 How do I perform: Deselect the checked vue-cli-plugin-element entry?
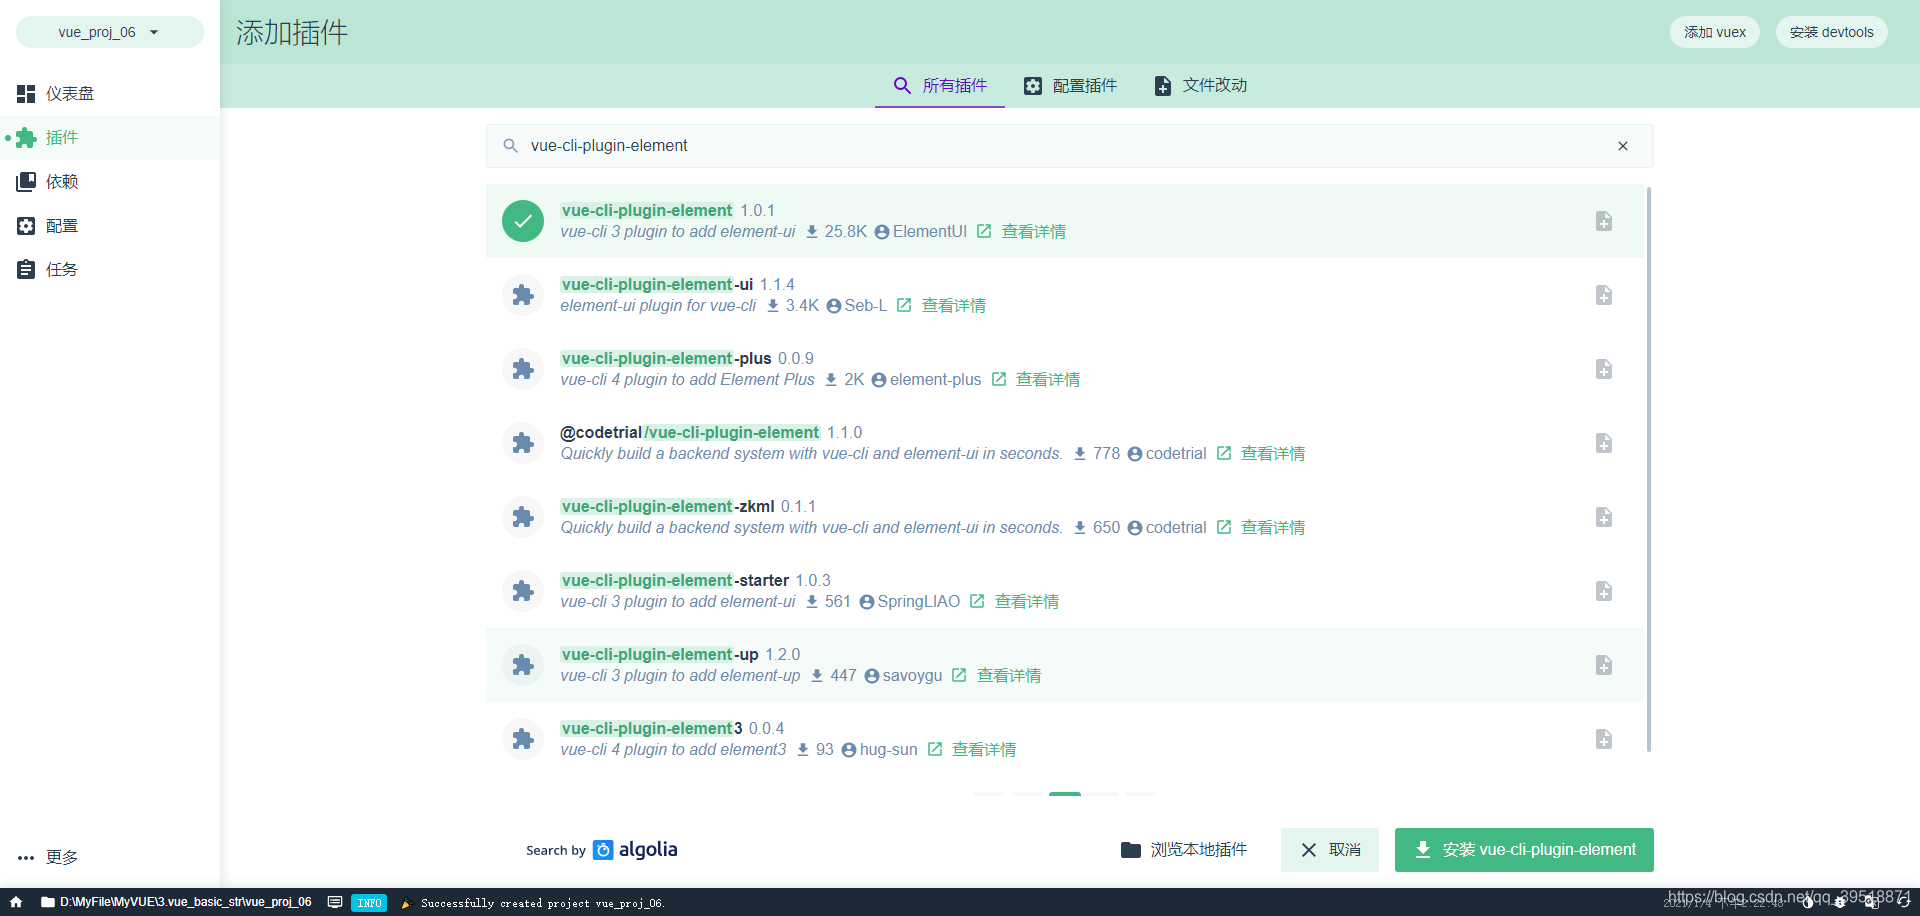pyautogui.click(x=522, y=221)
